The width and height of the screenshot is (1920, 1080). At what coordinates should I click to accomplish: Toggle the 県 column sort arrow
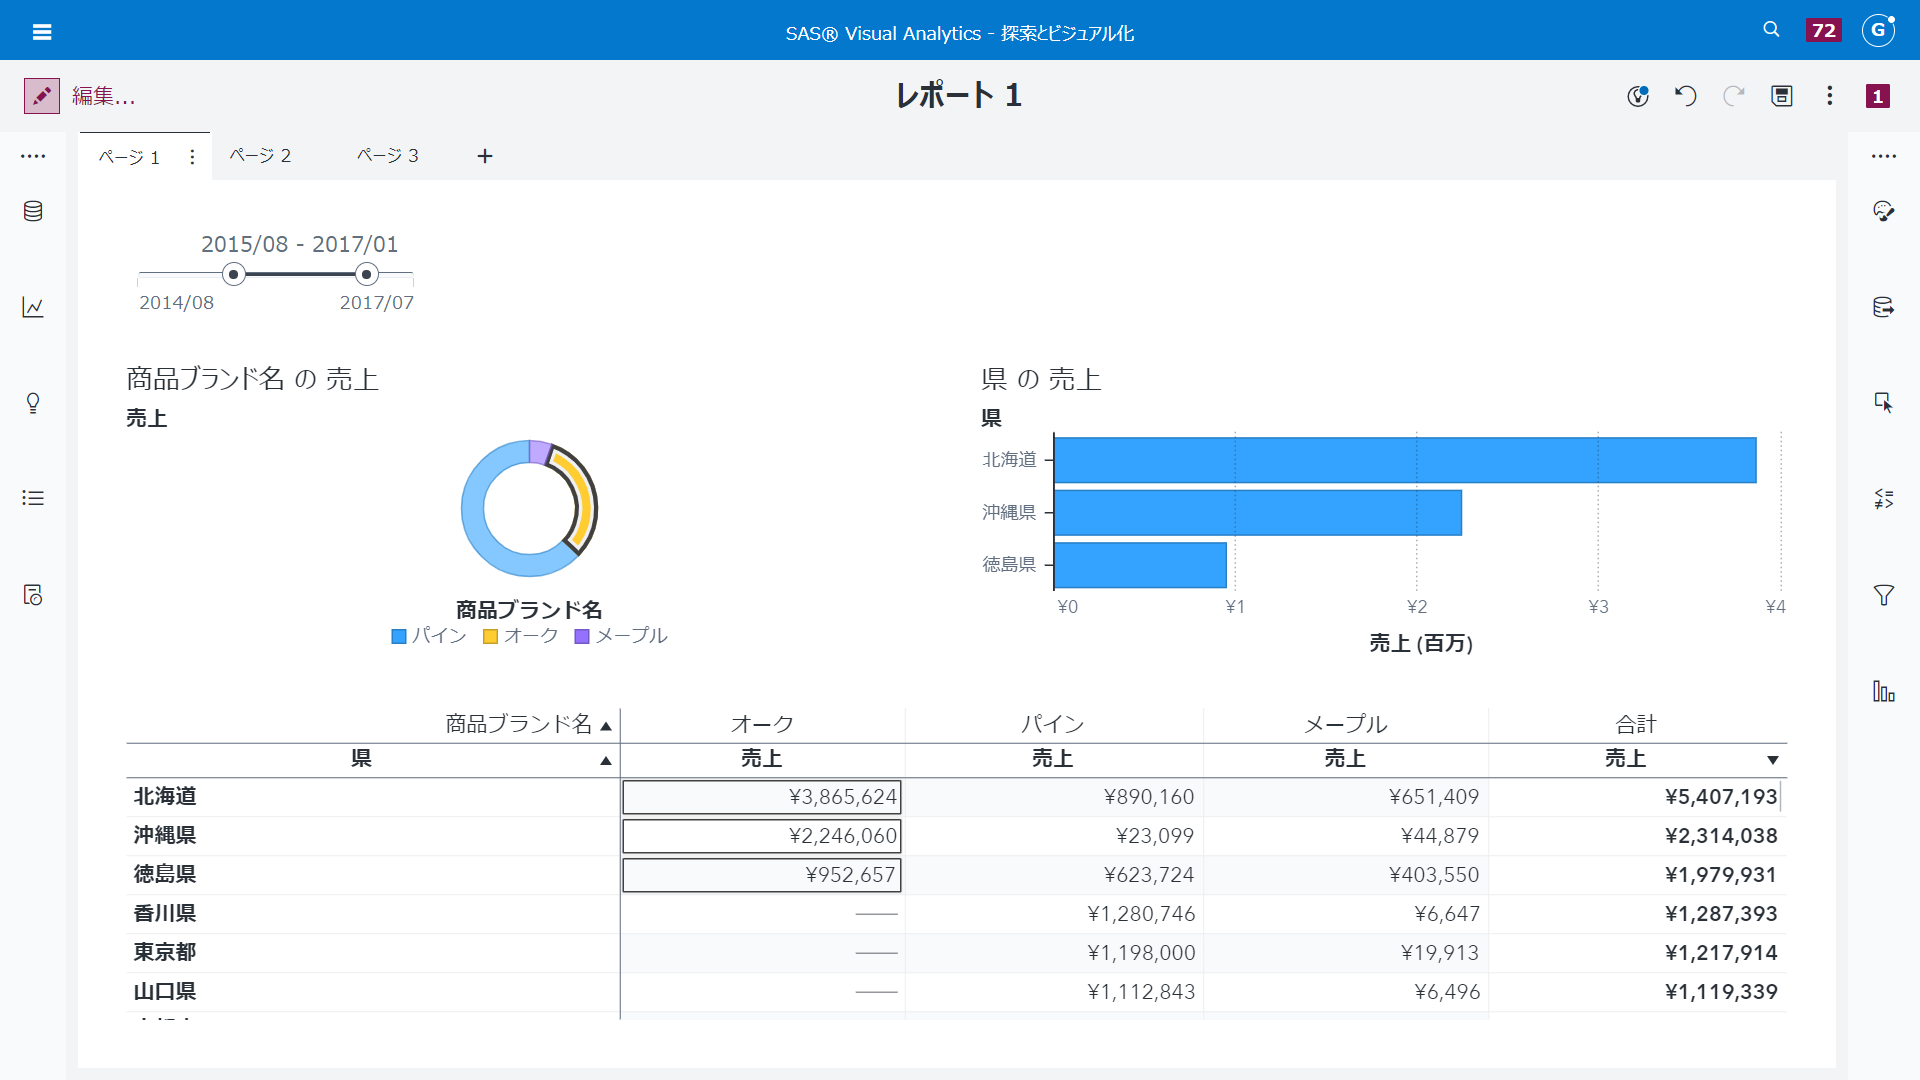coord(605,761)
